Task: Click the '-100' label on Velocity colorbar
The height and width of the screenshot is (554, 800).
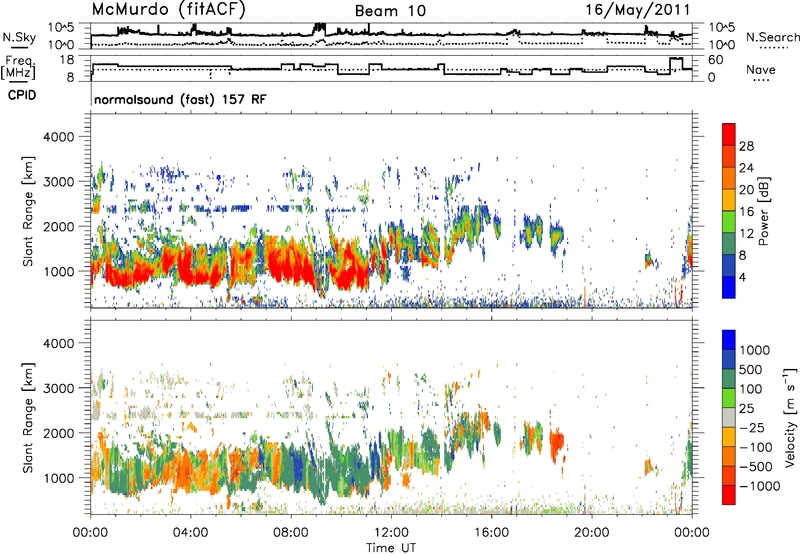Action: click(x=756, y=447)
